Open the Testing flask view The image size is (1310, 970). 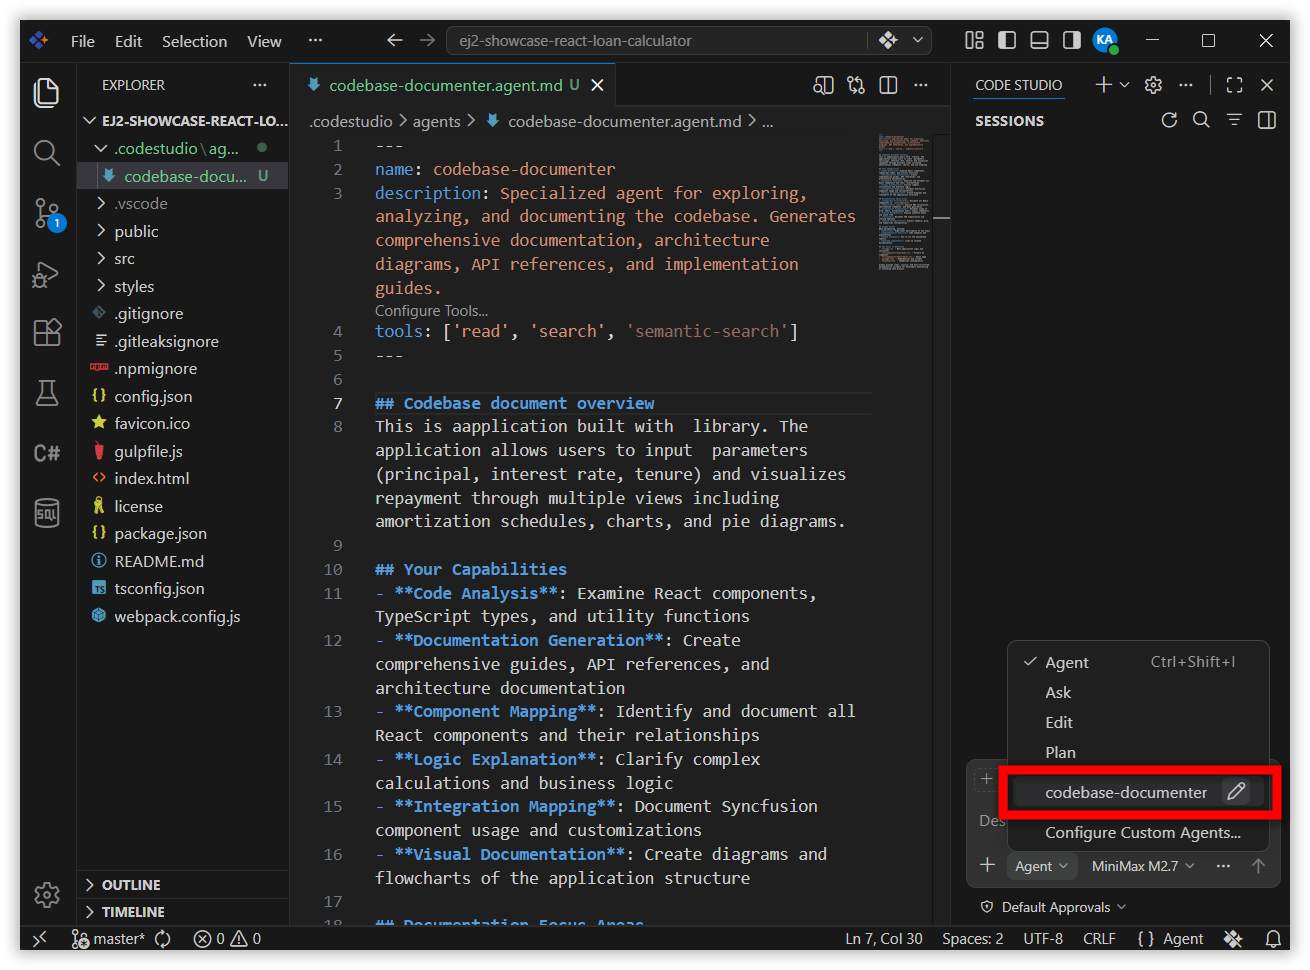point(47,393)
